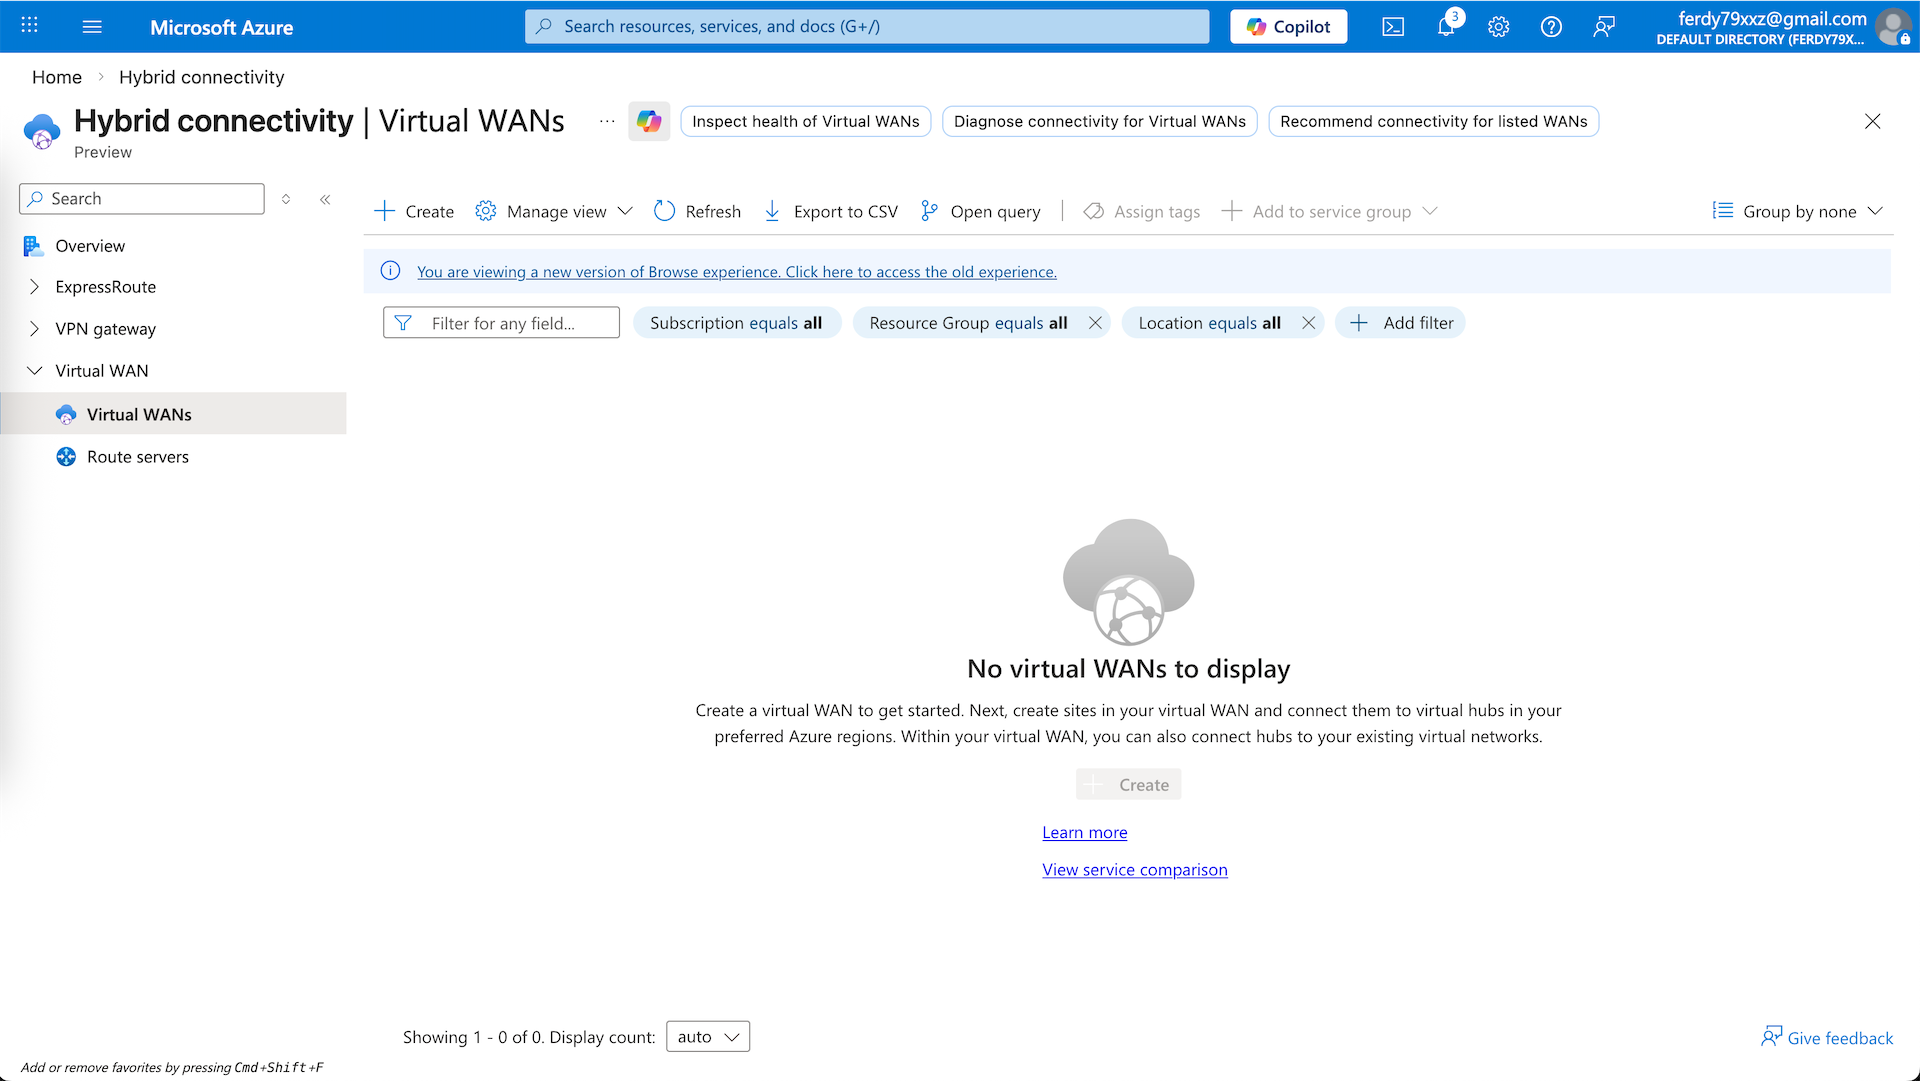Click Refresh in the toolbar
Viewport: 1920px width, 1081px height.
pos(698,211)
